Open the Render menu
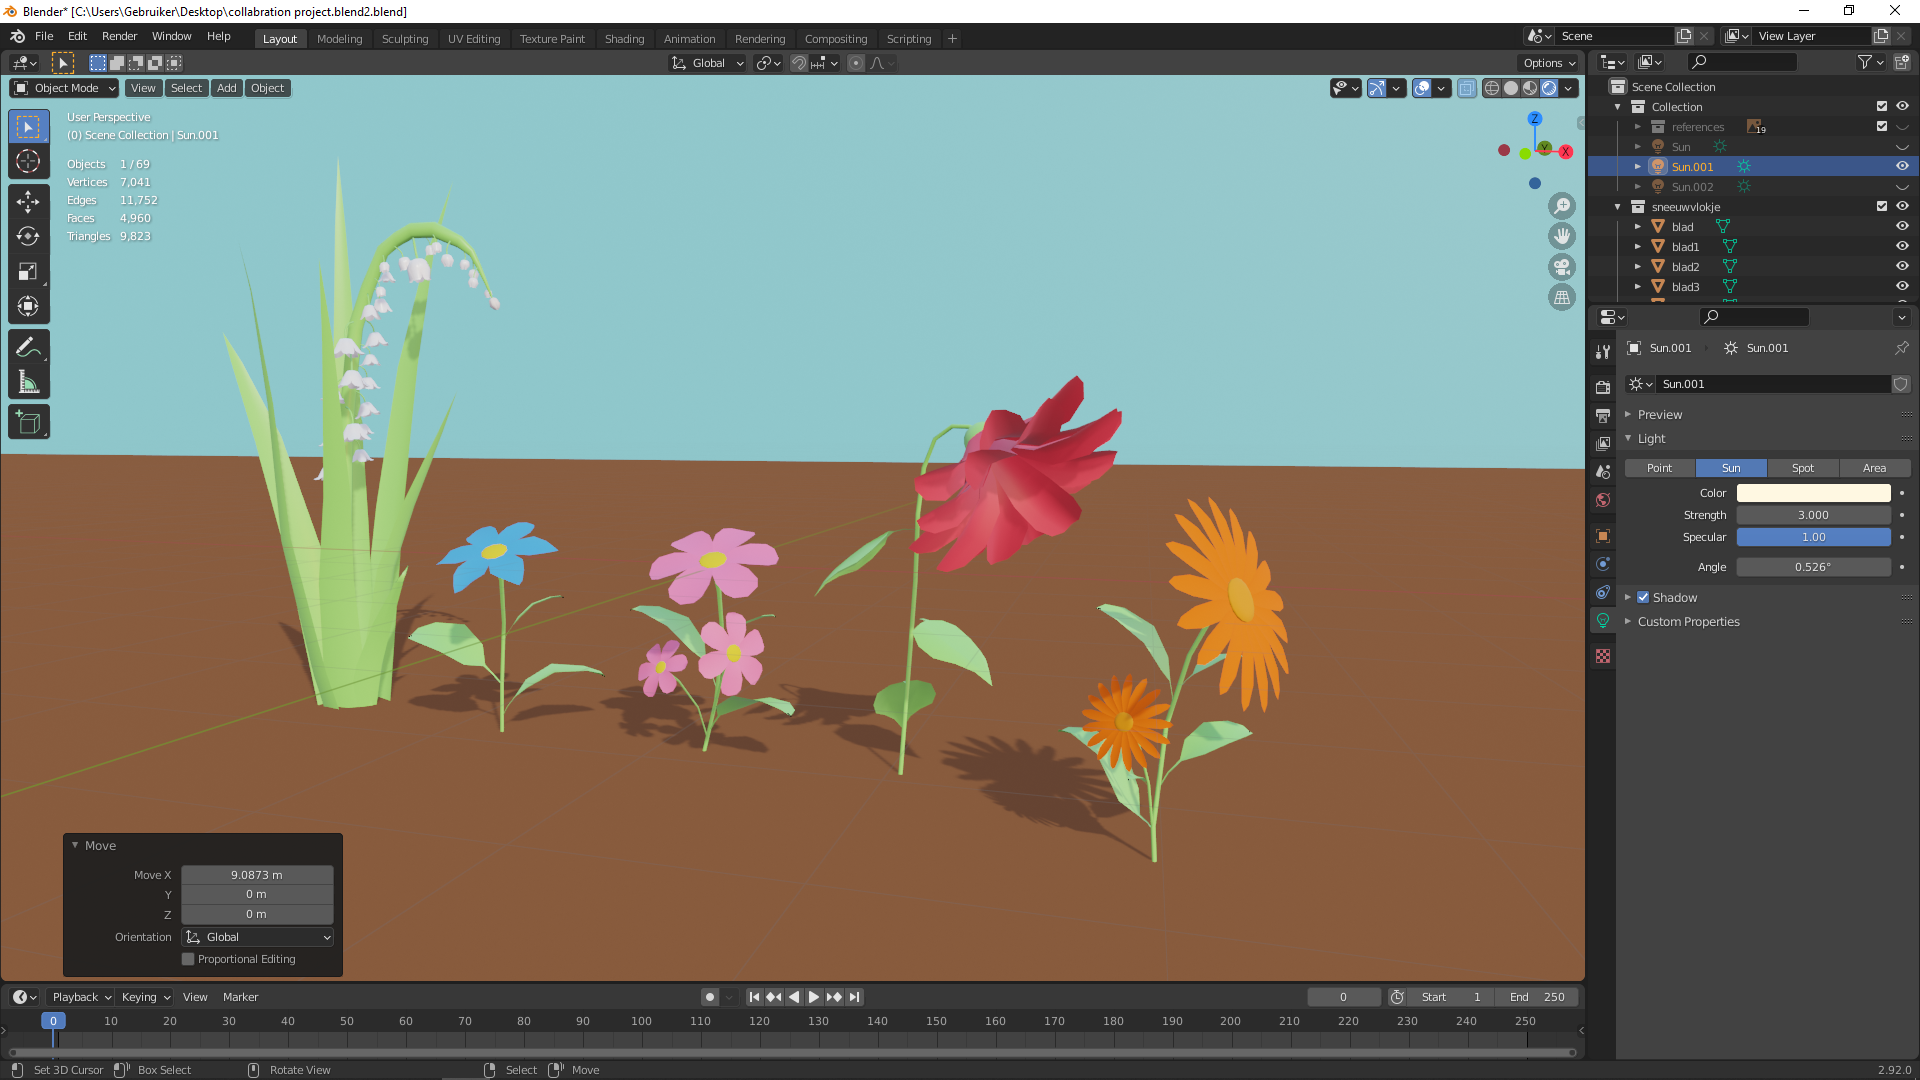 click(119, 36)
